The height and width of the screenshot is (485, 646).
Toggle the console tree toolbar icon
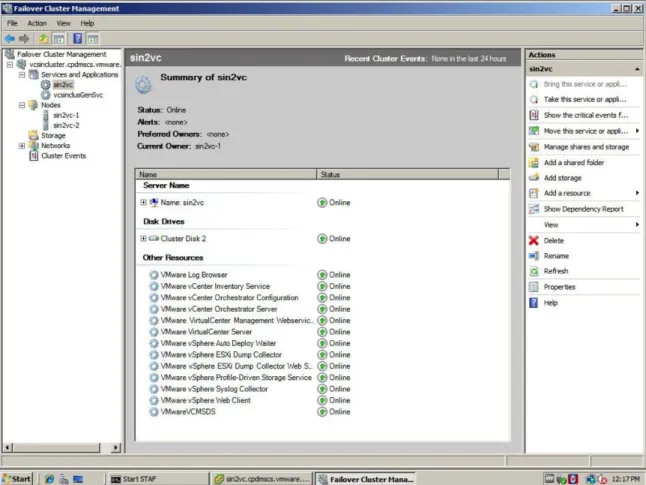point(59,39)
